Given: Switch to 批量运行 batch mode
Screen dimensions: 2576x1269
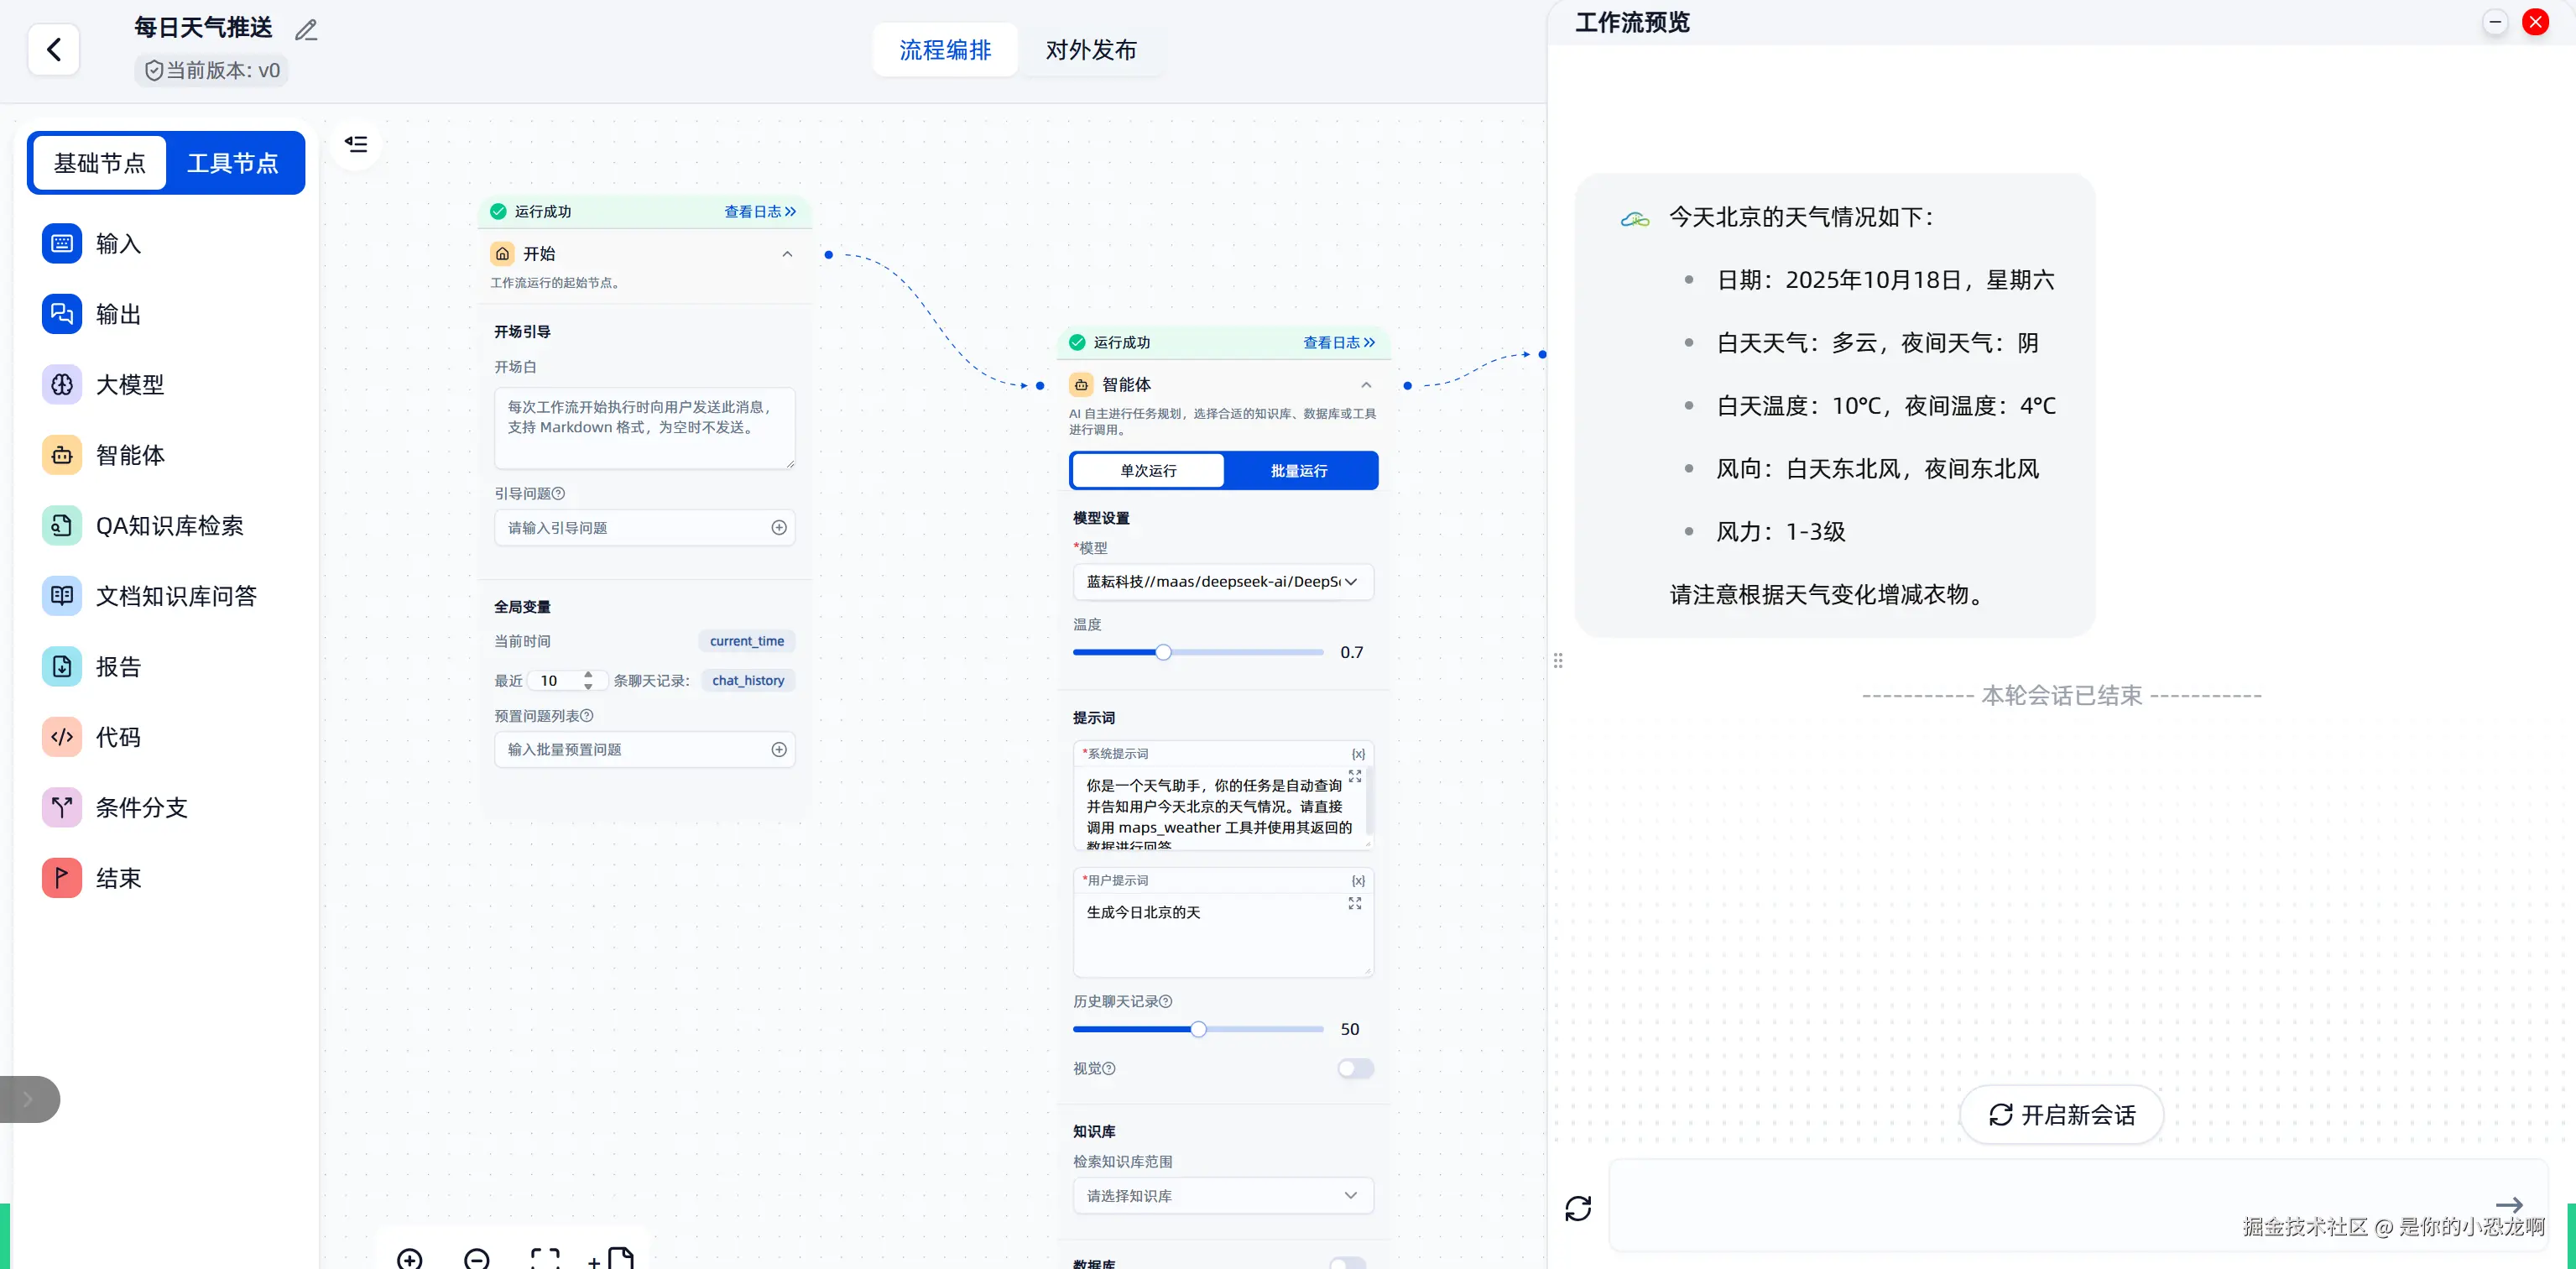Looking at the screenshot, I should coord(1299,471).
